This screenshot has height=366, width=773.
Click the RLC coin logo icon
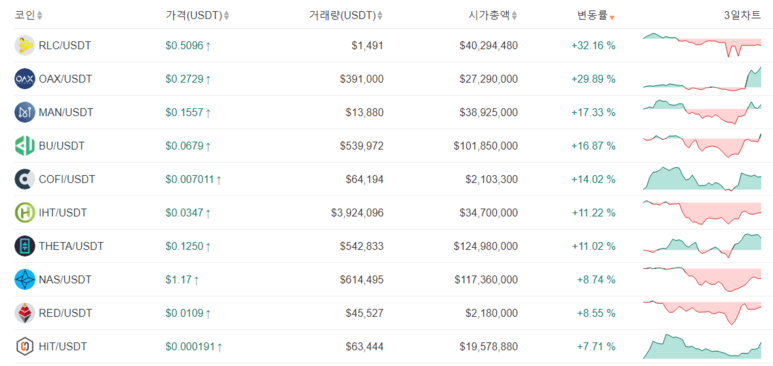pyautogui.click(x=24, y=45)
